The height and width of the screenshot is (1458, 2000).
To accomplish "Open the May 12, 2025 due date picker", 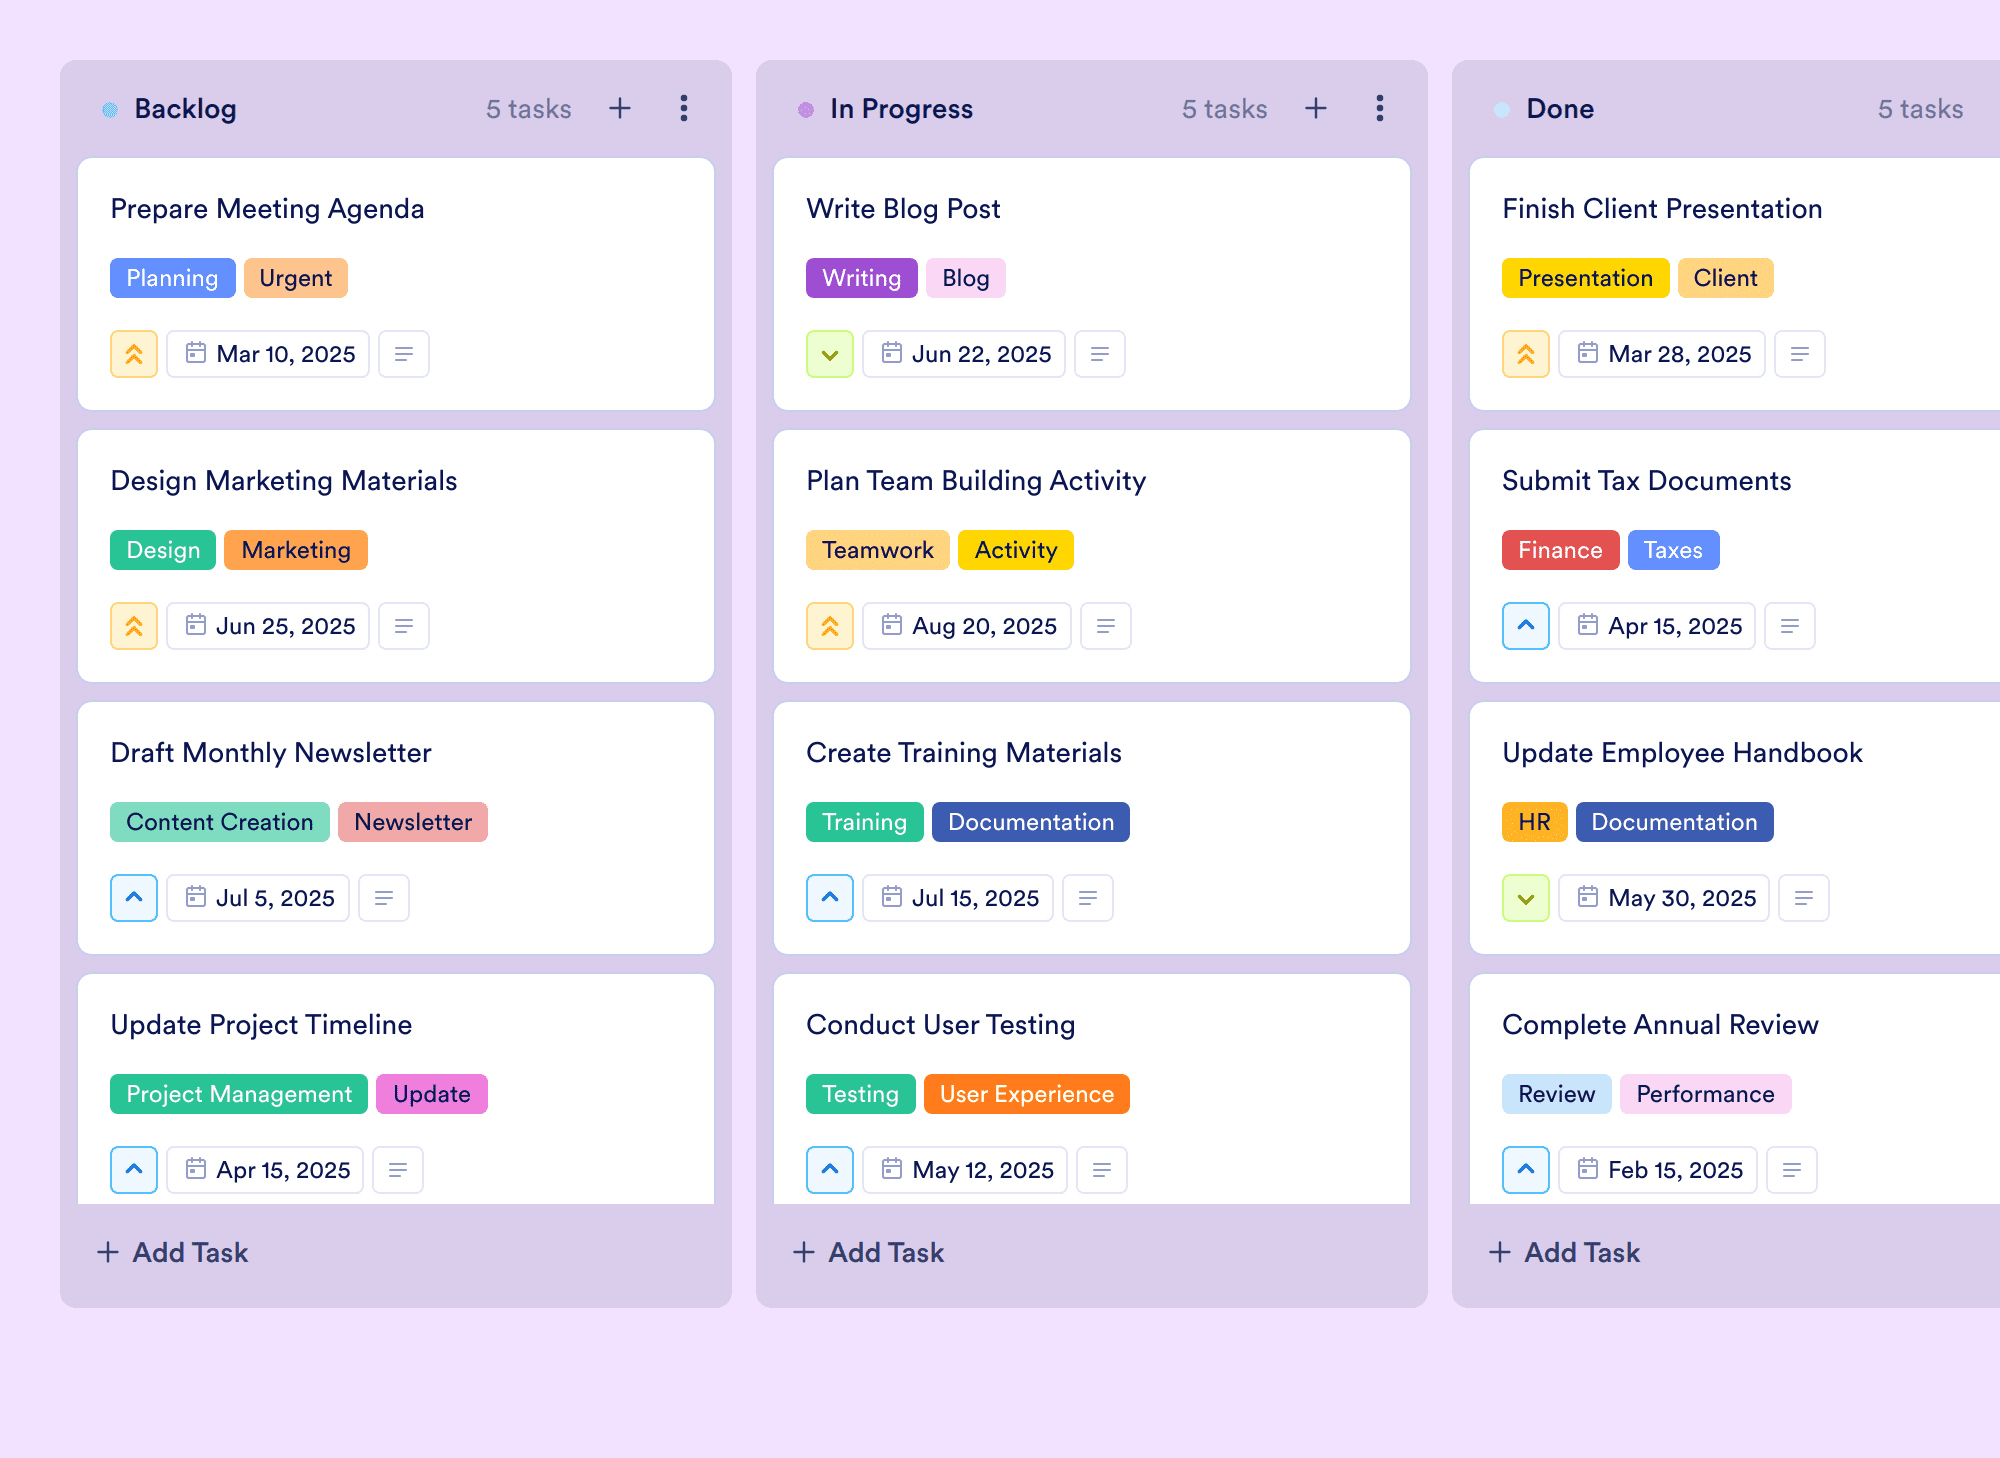I will point(965,1170).
